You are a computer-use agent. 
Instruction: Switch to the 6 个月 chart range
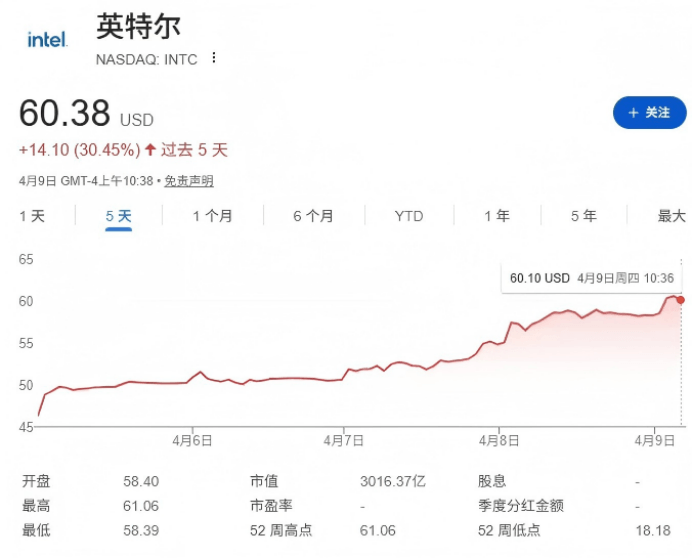click(313, 216)
